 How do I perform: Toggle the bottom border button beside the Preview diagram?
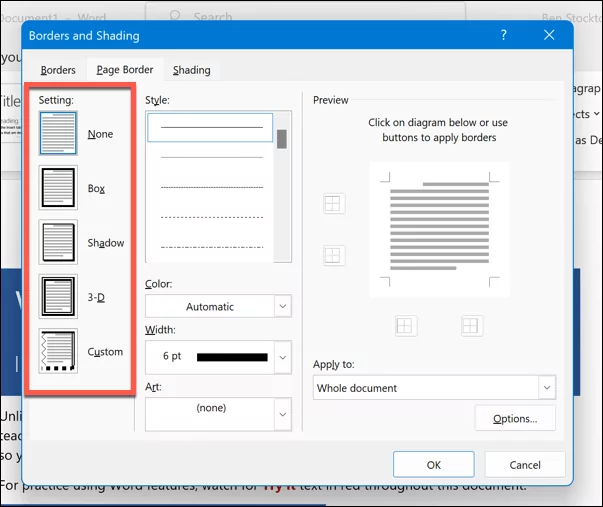(334, 255)
